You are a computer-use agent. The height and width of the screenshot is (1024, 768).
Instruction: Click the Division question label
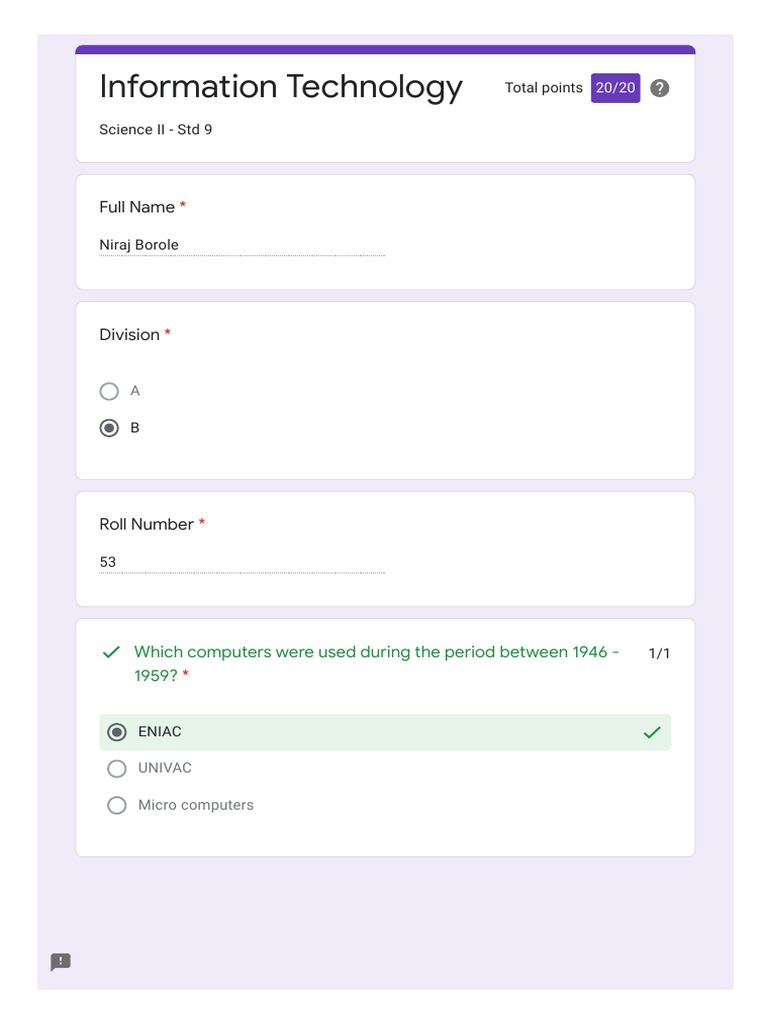tap(129, 335)
